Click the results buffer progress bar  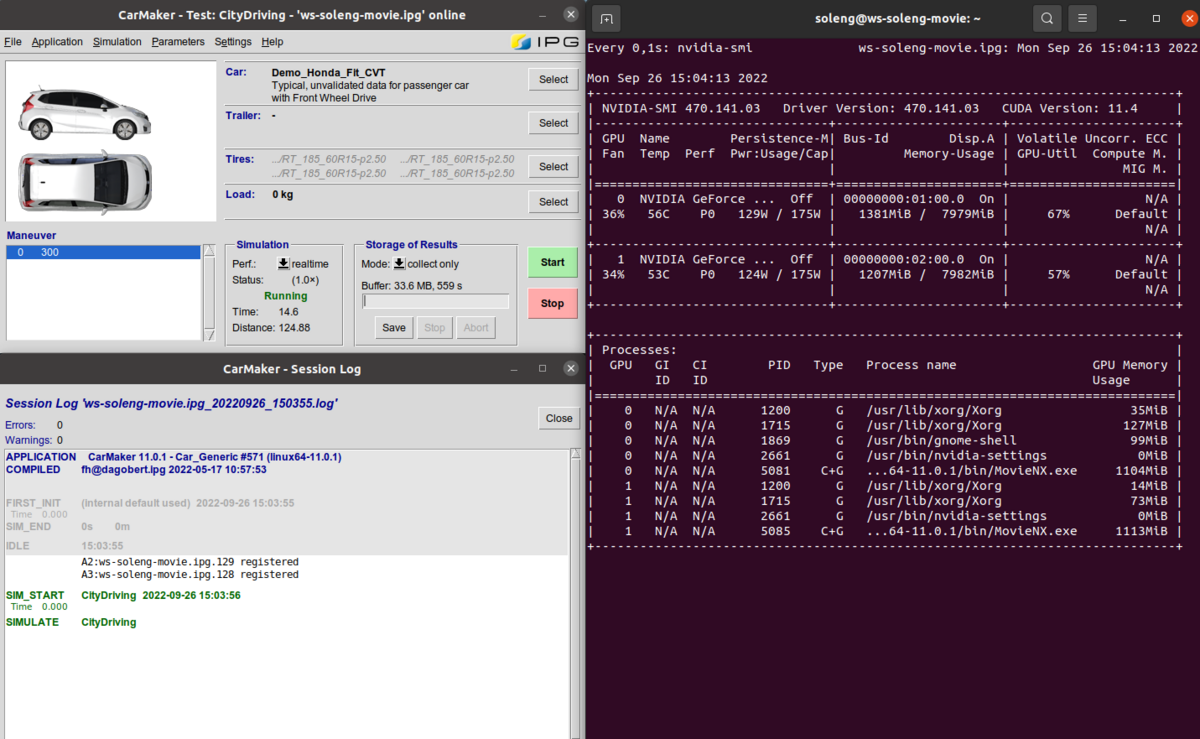[436, 301]
